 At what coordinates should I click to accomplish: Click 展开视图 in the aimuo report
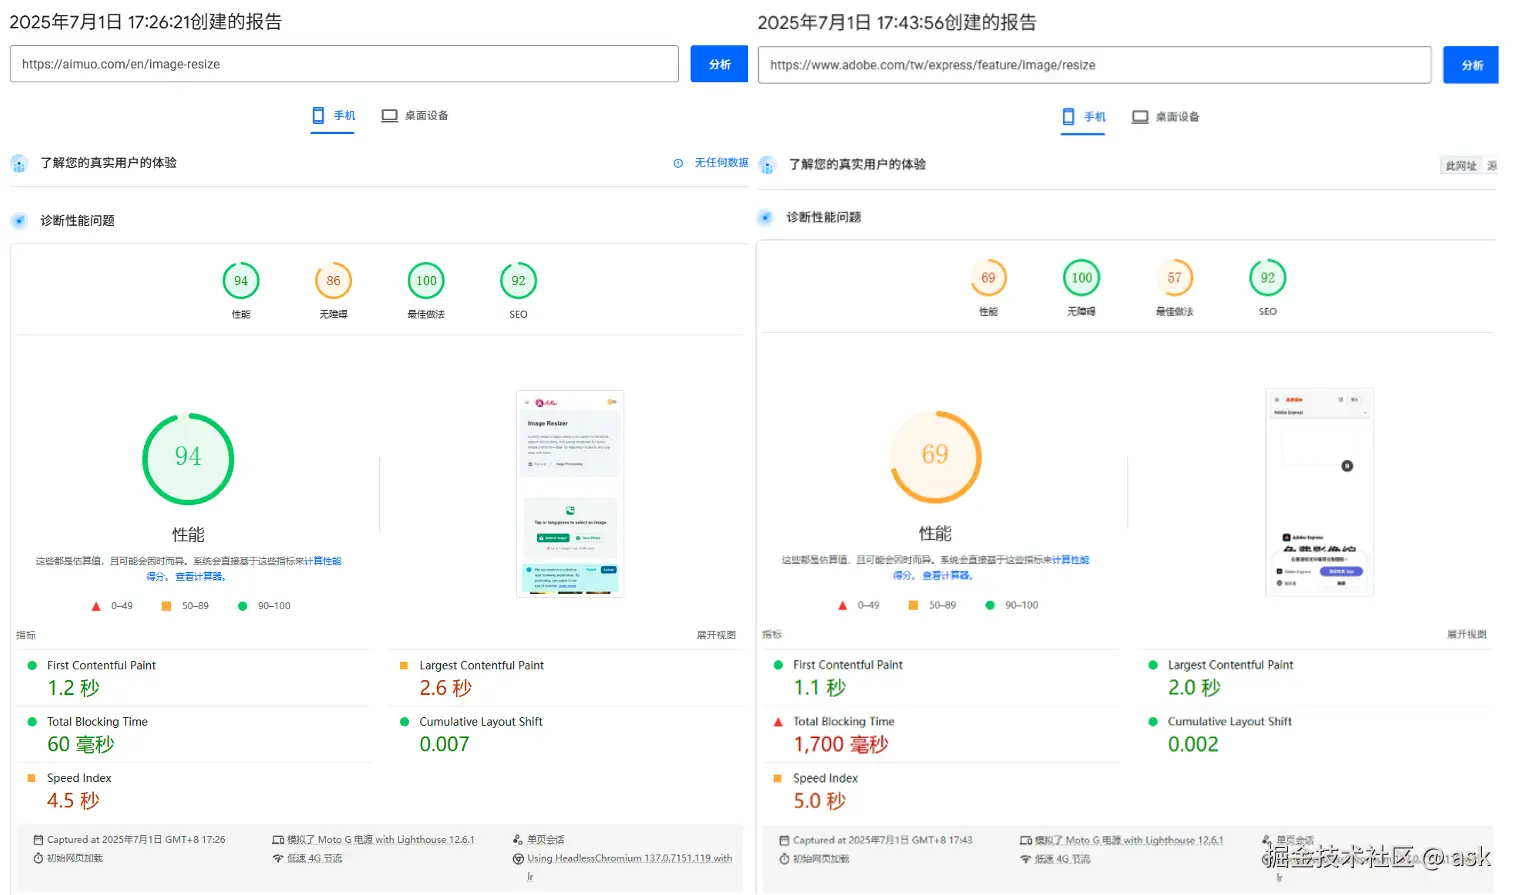click(716, 635)
